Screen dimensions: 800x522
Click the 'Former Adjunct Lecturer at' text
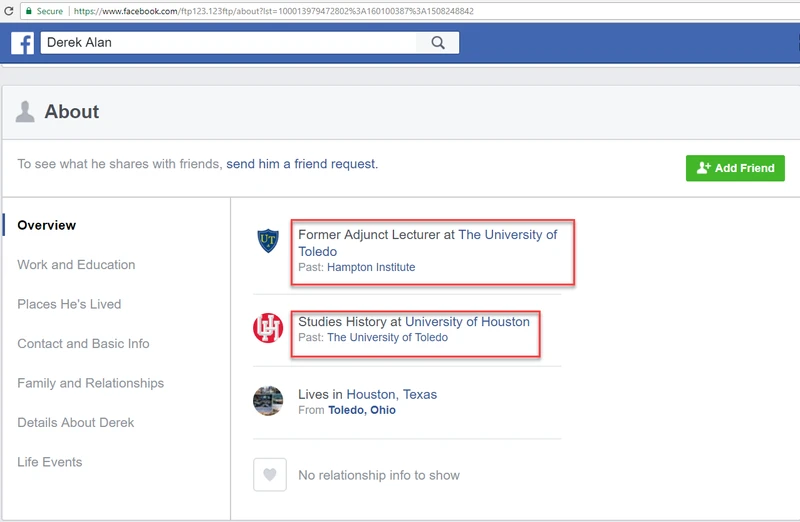pos(376,235)
